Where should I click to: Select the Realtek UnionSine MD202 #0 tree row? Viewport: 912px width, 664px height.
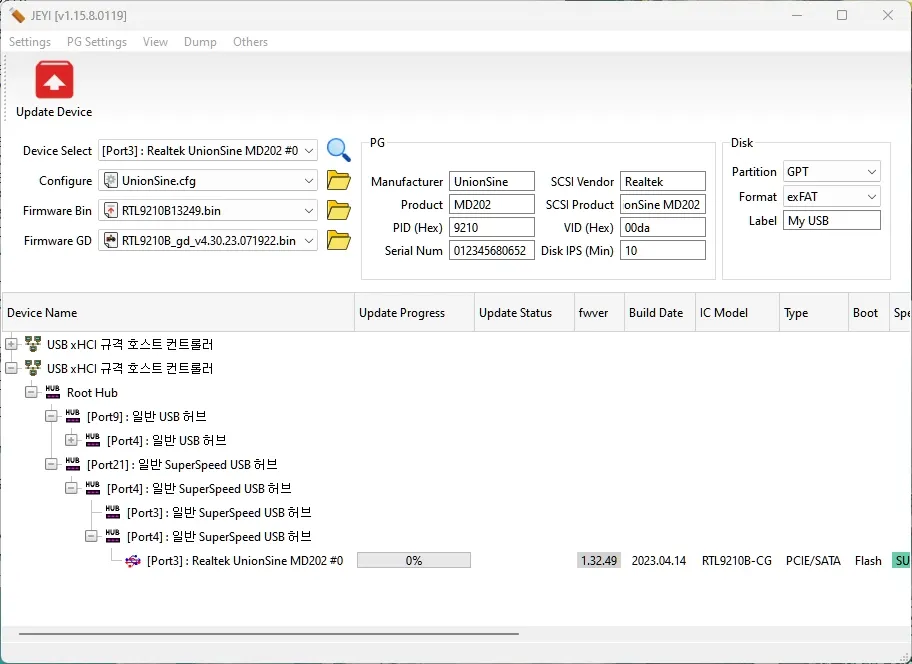click(x=245, y=561)
